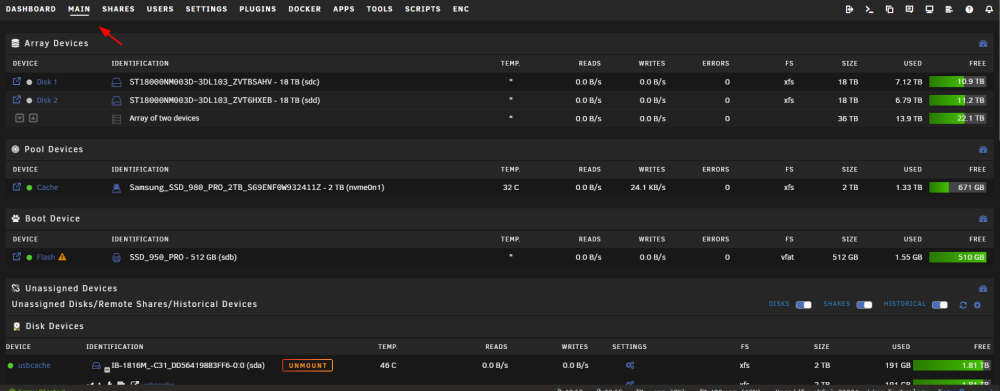Open Unassigned Devices settings gear icon
The height and width of the screenshot is (391, 1000).
click(977, 306)
